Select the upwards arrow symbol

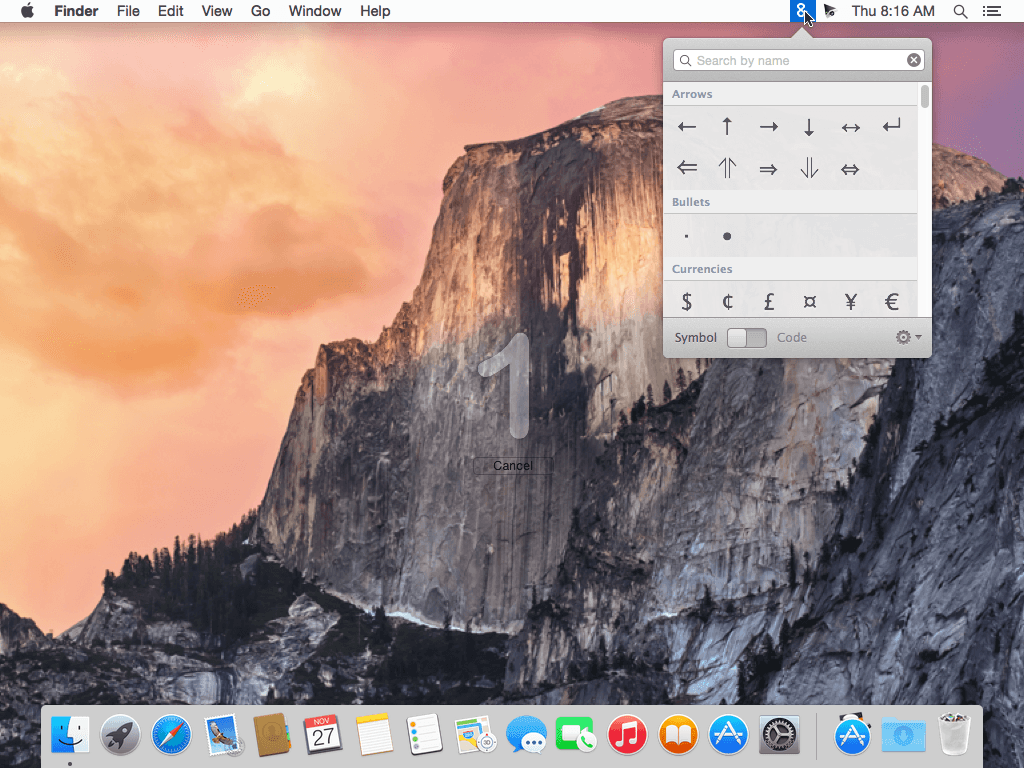[x=727, y=127]
